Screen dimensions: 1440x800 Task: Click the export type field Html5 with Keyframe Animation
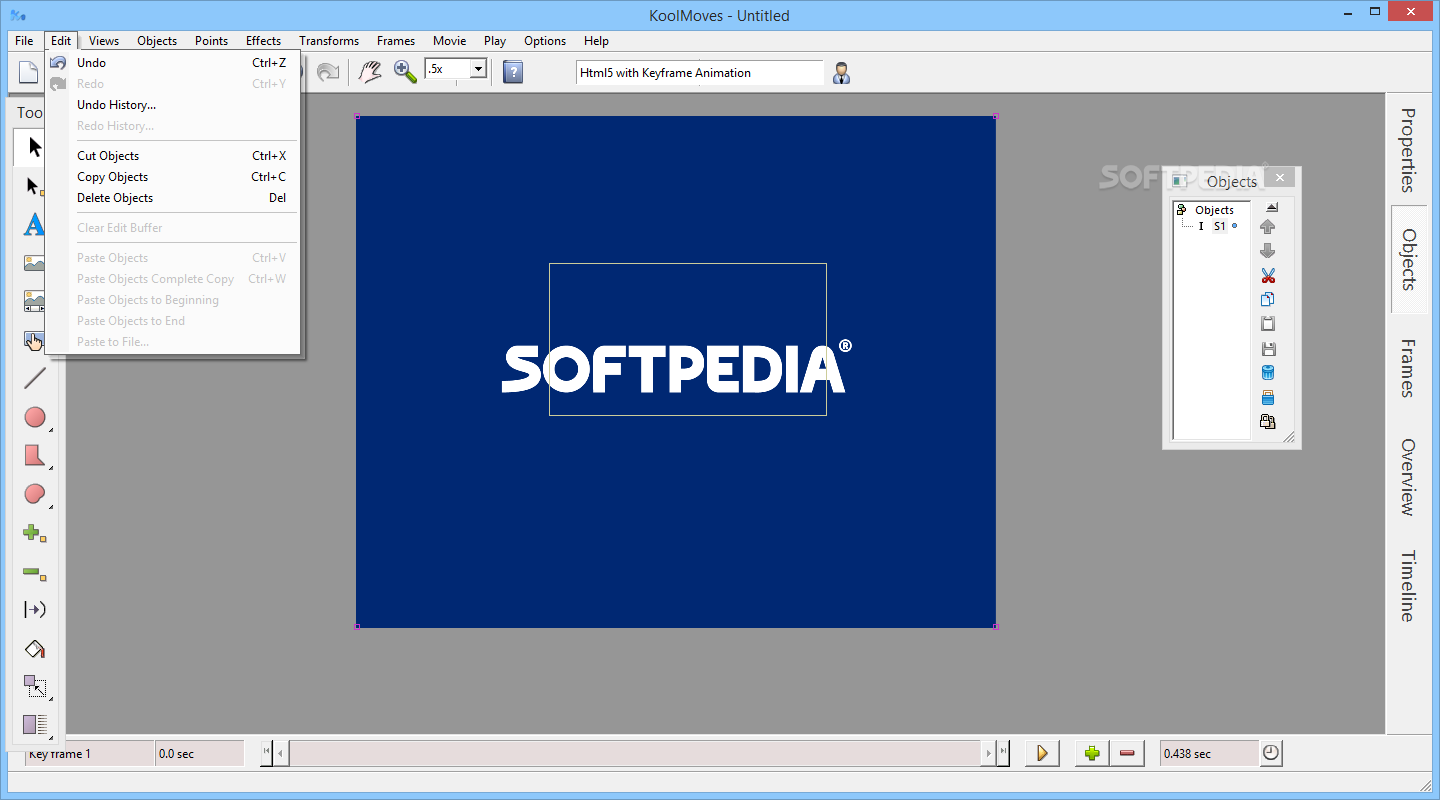tap(699, 72)
